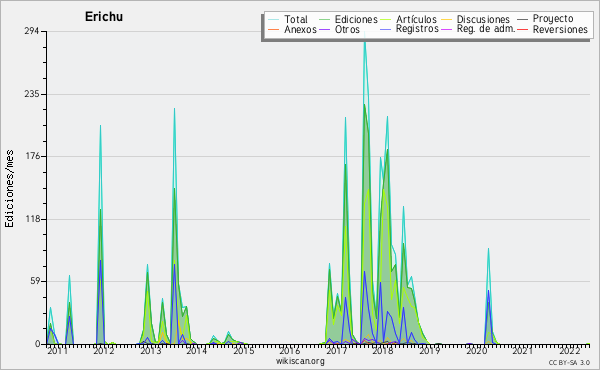Click the 2018 x-axis label

383,350
